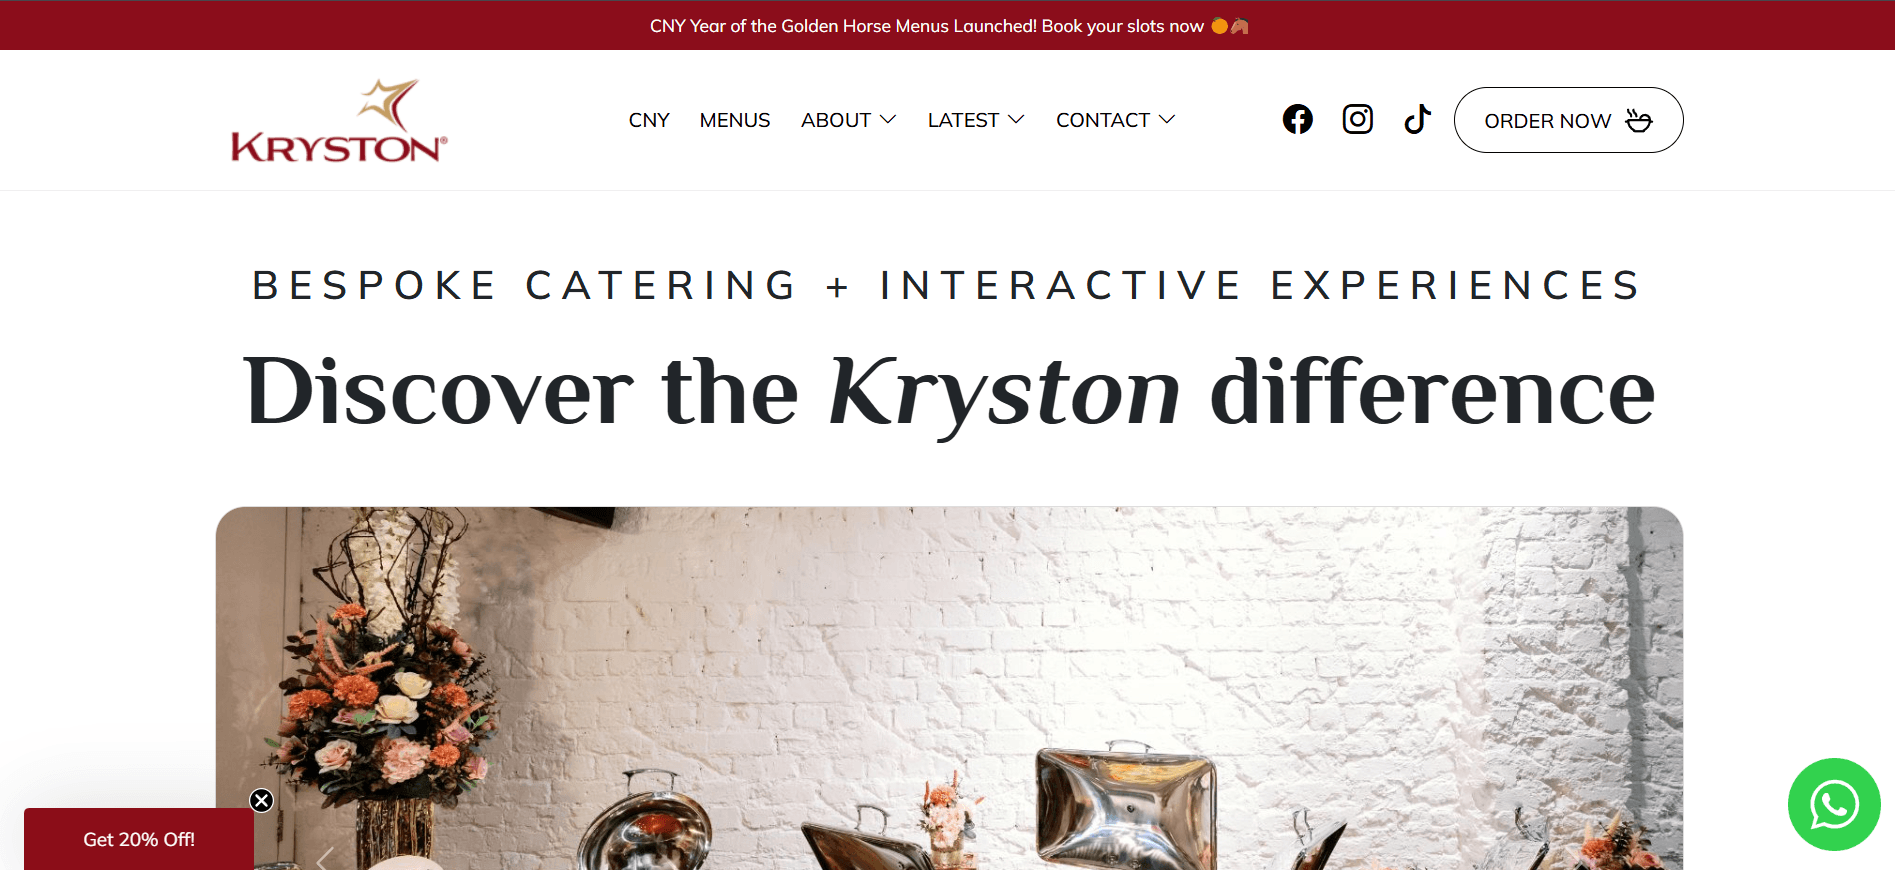Screen dimensions: 1895x870
Task: Open the MENUS navigation item
Action: coord(735,120)
